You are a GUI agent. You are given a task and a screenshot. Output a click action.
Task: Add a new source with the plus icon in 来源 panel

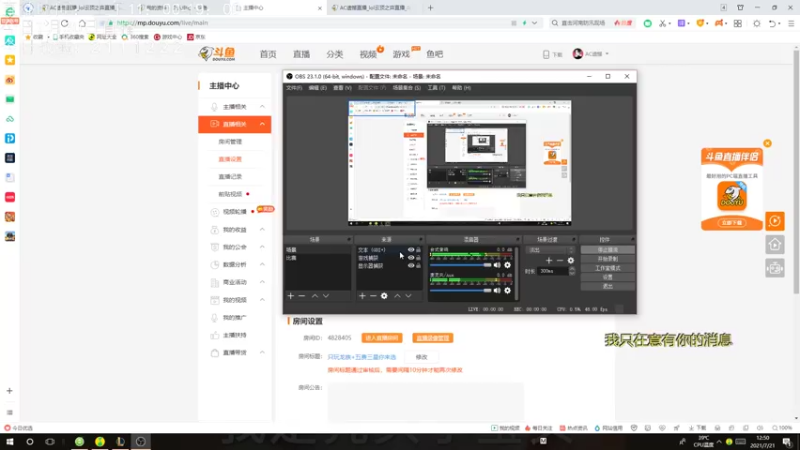tap(362, 296)
